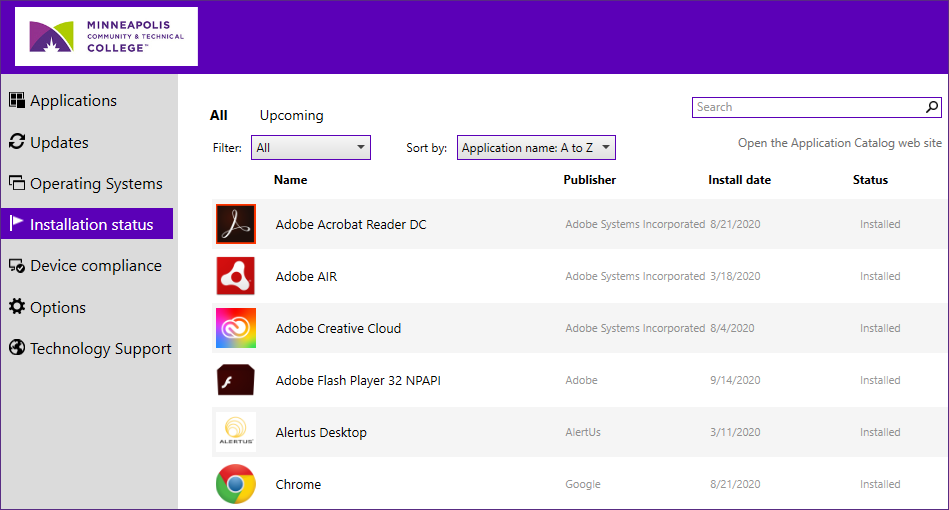Click the Alertus Desktop icon

236,432
